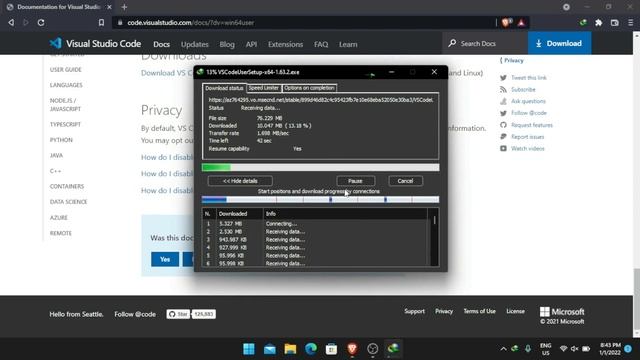
Task: Switch to the Brave browser in the taskbar
Action: click(352, 349)
